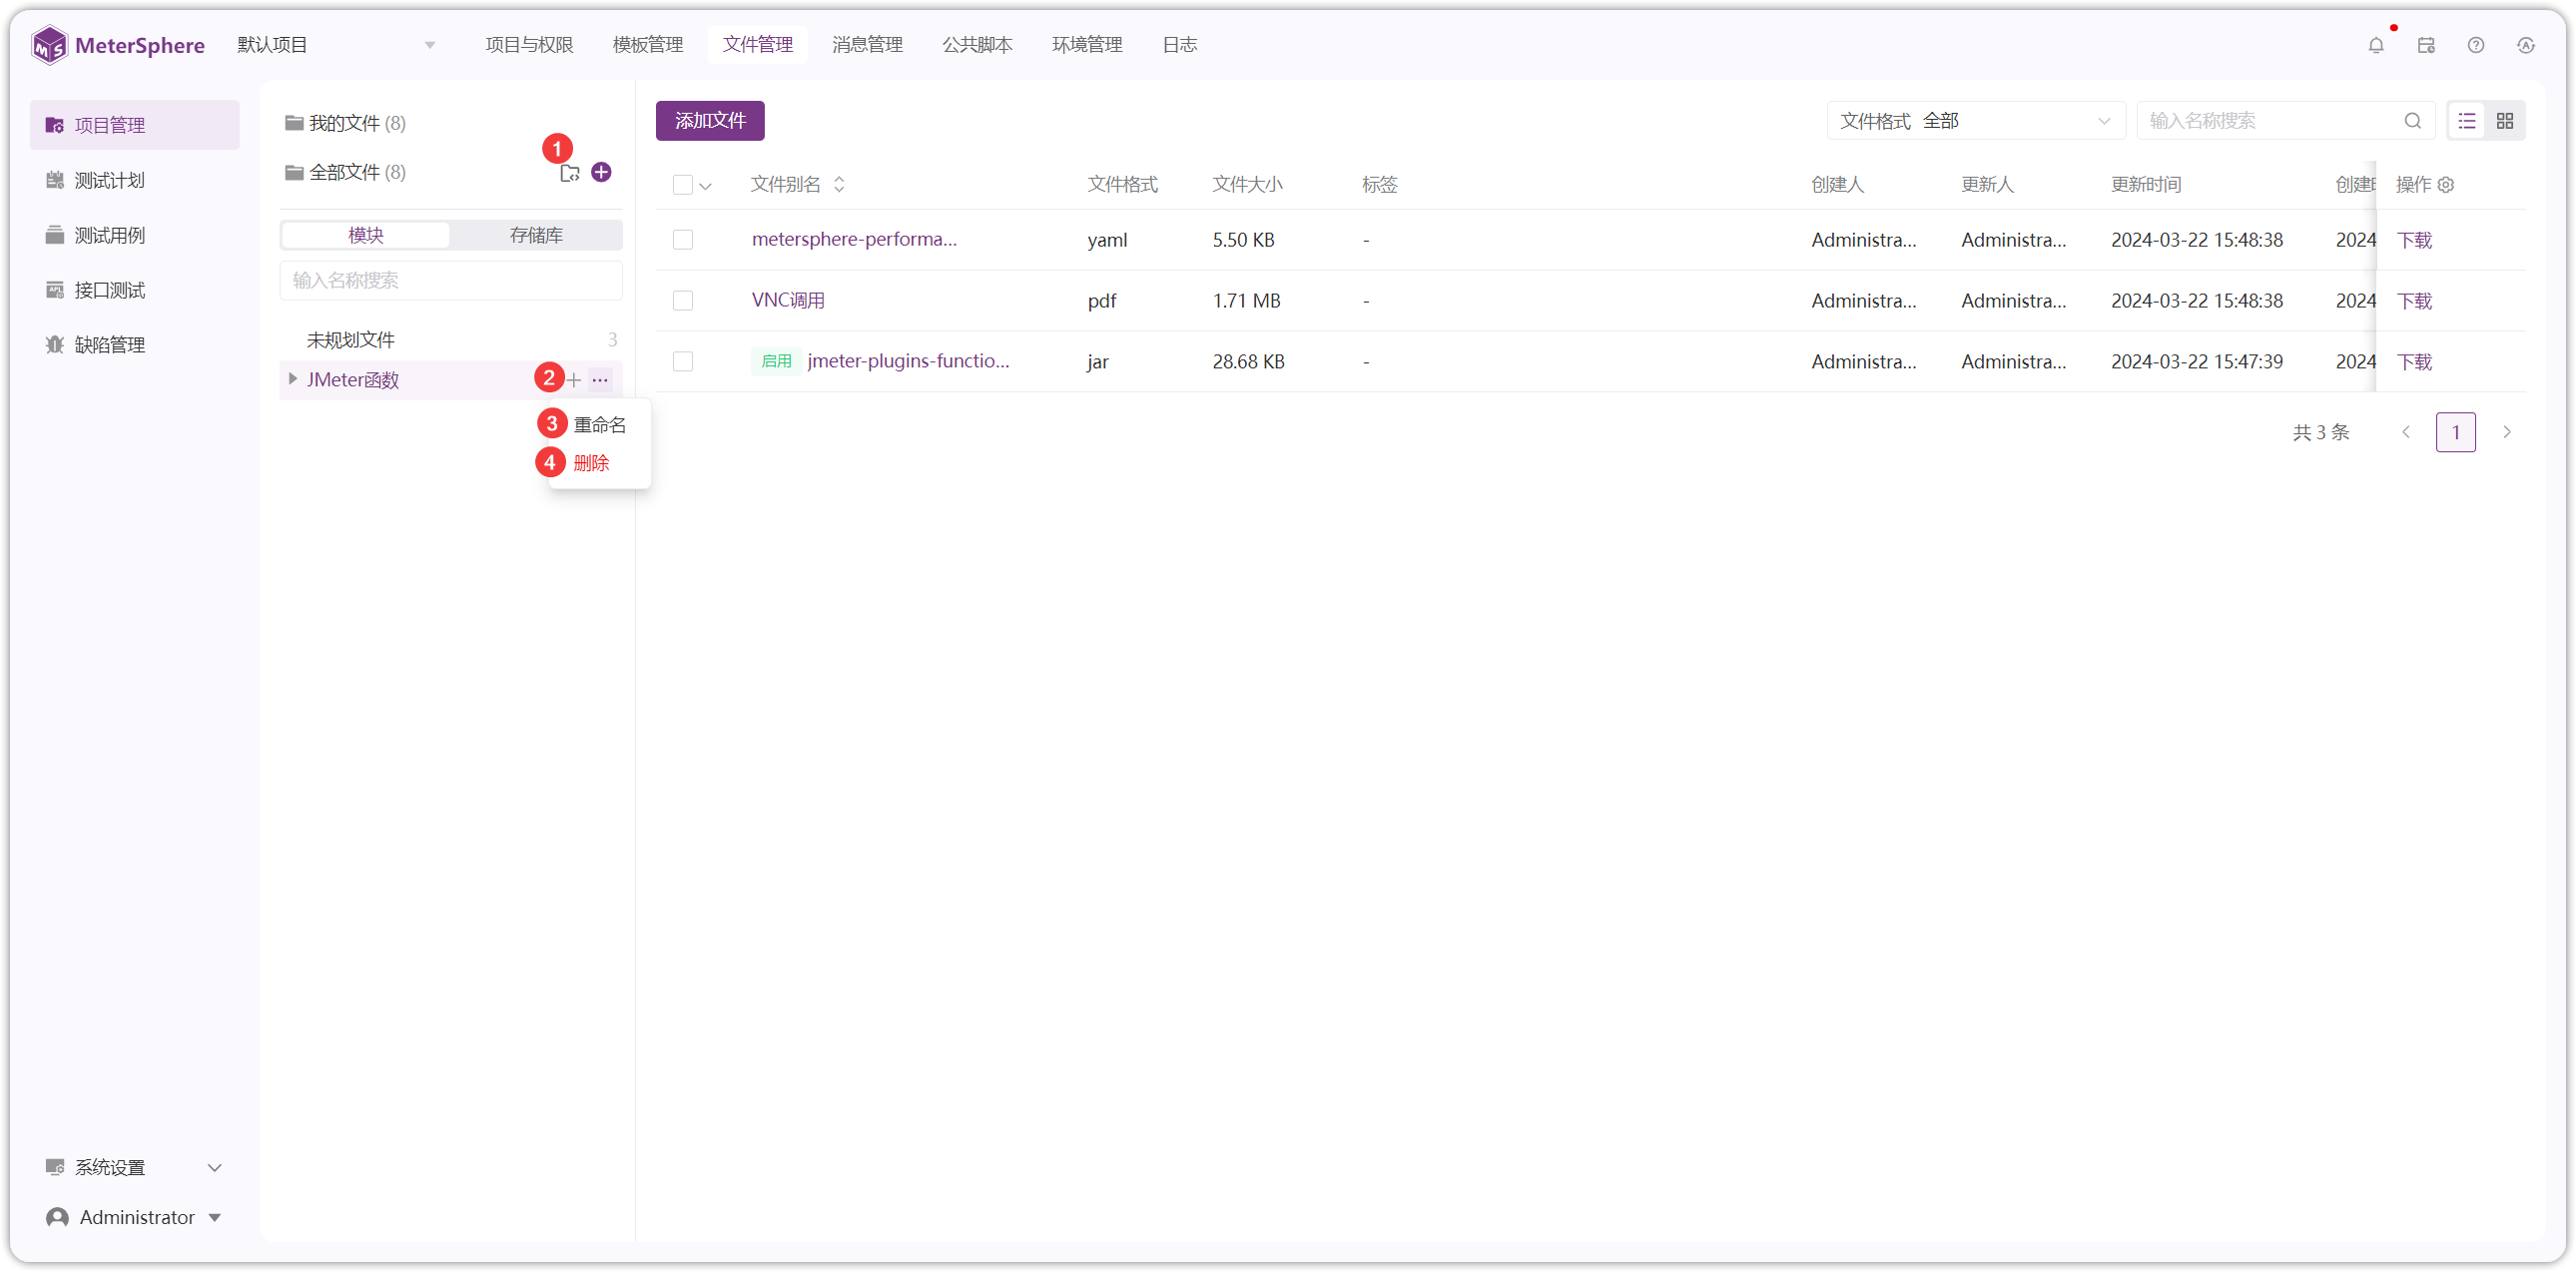Tick the VNC调用 row checkbox
The image size is (2576, 1272).
[683, 301]
